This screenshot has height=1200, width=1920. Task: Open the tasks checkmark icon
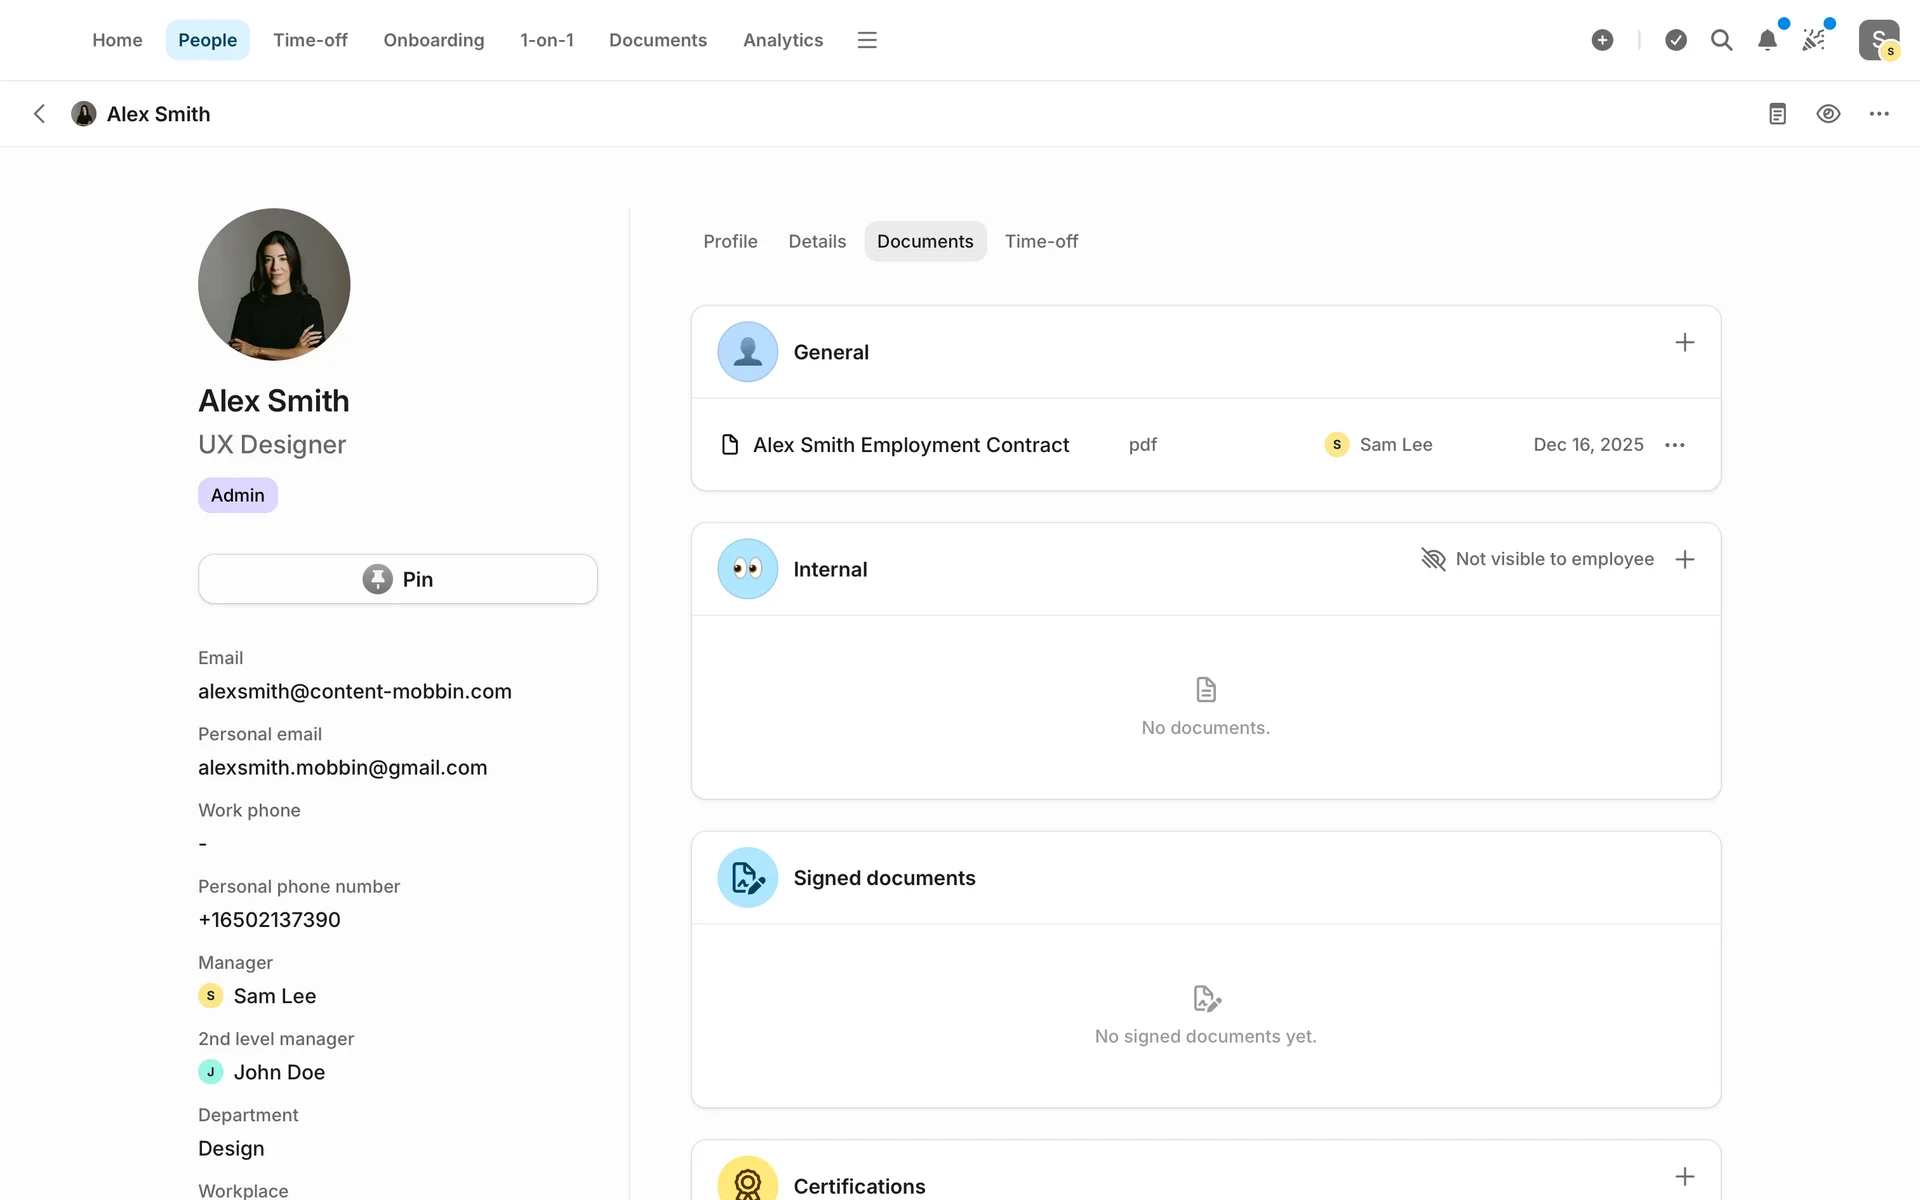pyautogui.click(x=1676, y=40)
